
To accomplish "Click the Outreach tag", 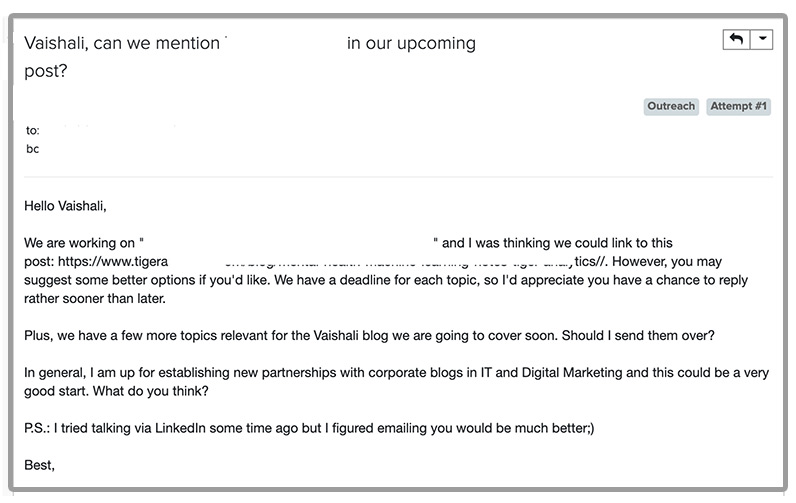I will tap(671, 106).
